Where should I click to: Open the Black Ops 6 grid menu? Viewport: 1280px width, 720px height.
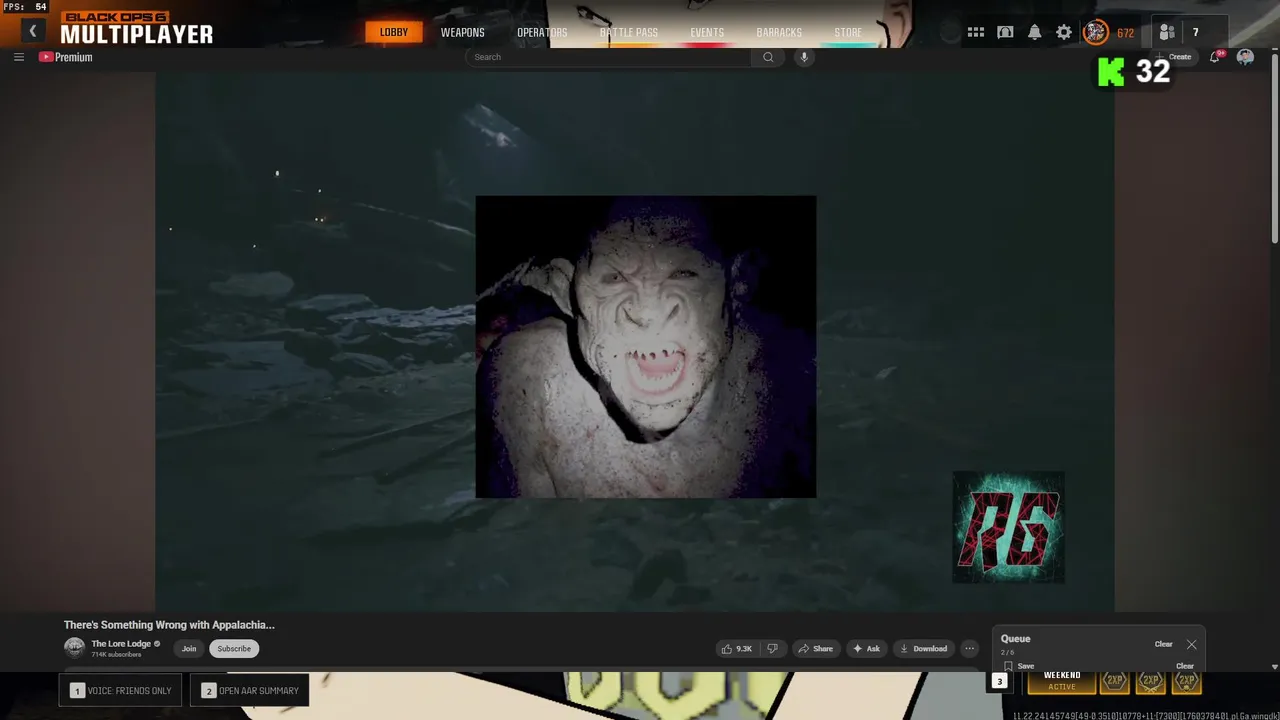[x=976, y=32]
